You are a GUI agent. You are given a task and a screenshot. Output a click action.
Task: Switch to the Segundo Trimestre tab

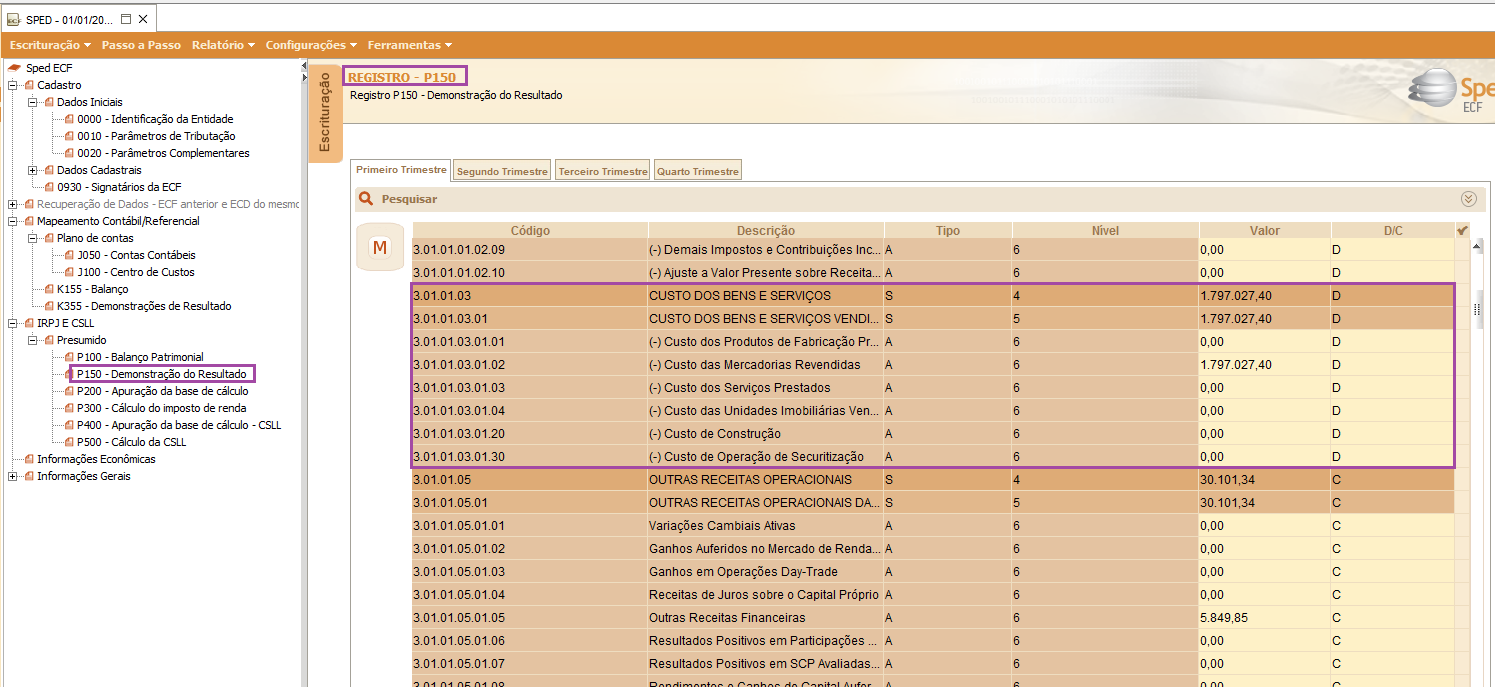(x=502, y=171)
